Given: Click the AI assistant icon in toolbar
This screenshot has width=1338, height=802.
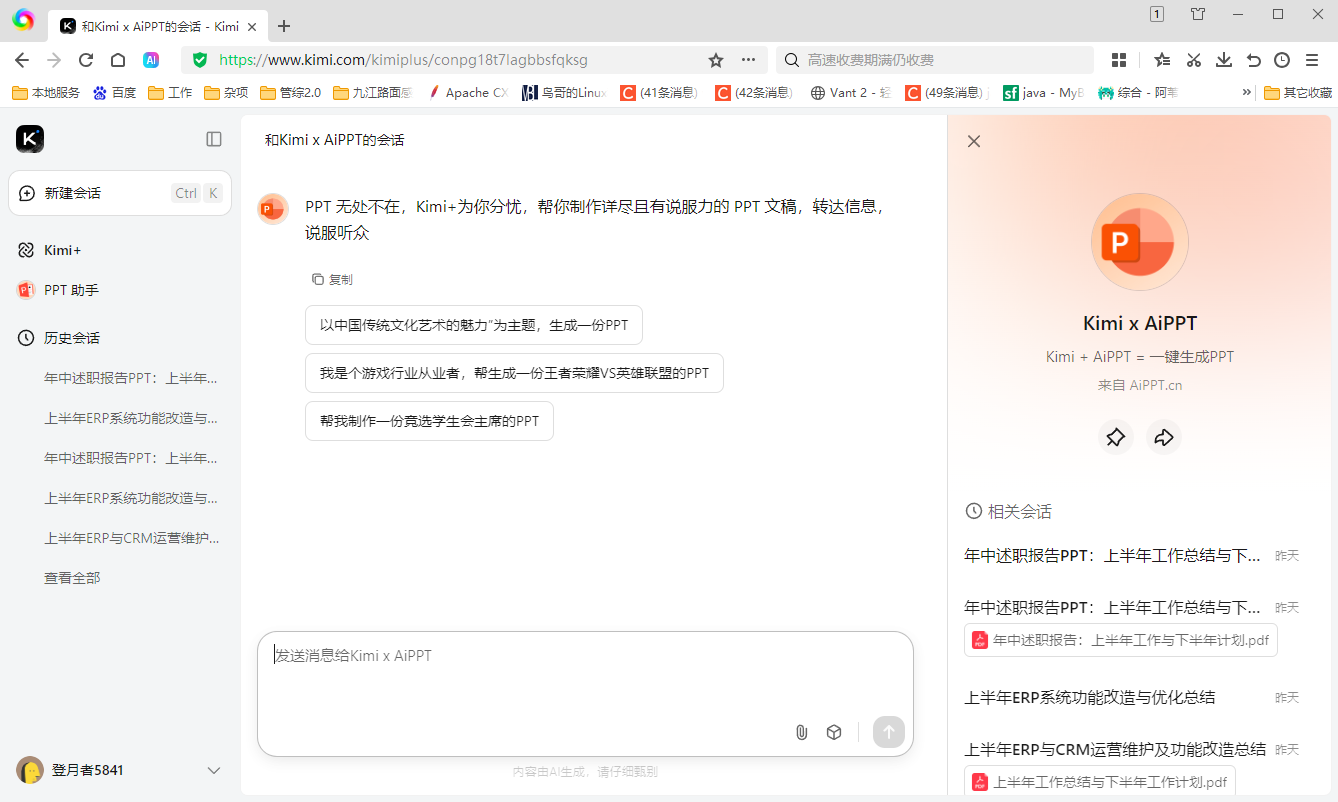Looking at the screenshot, I should (151, 60).
